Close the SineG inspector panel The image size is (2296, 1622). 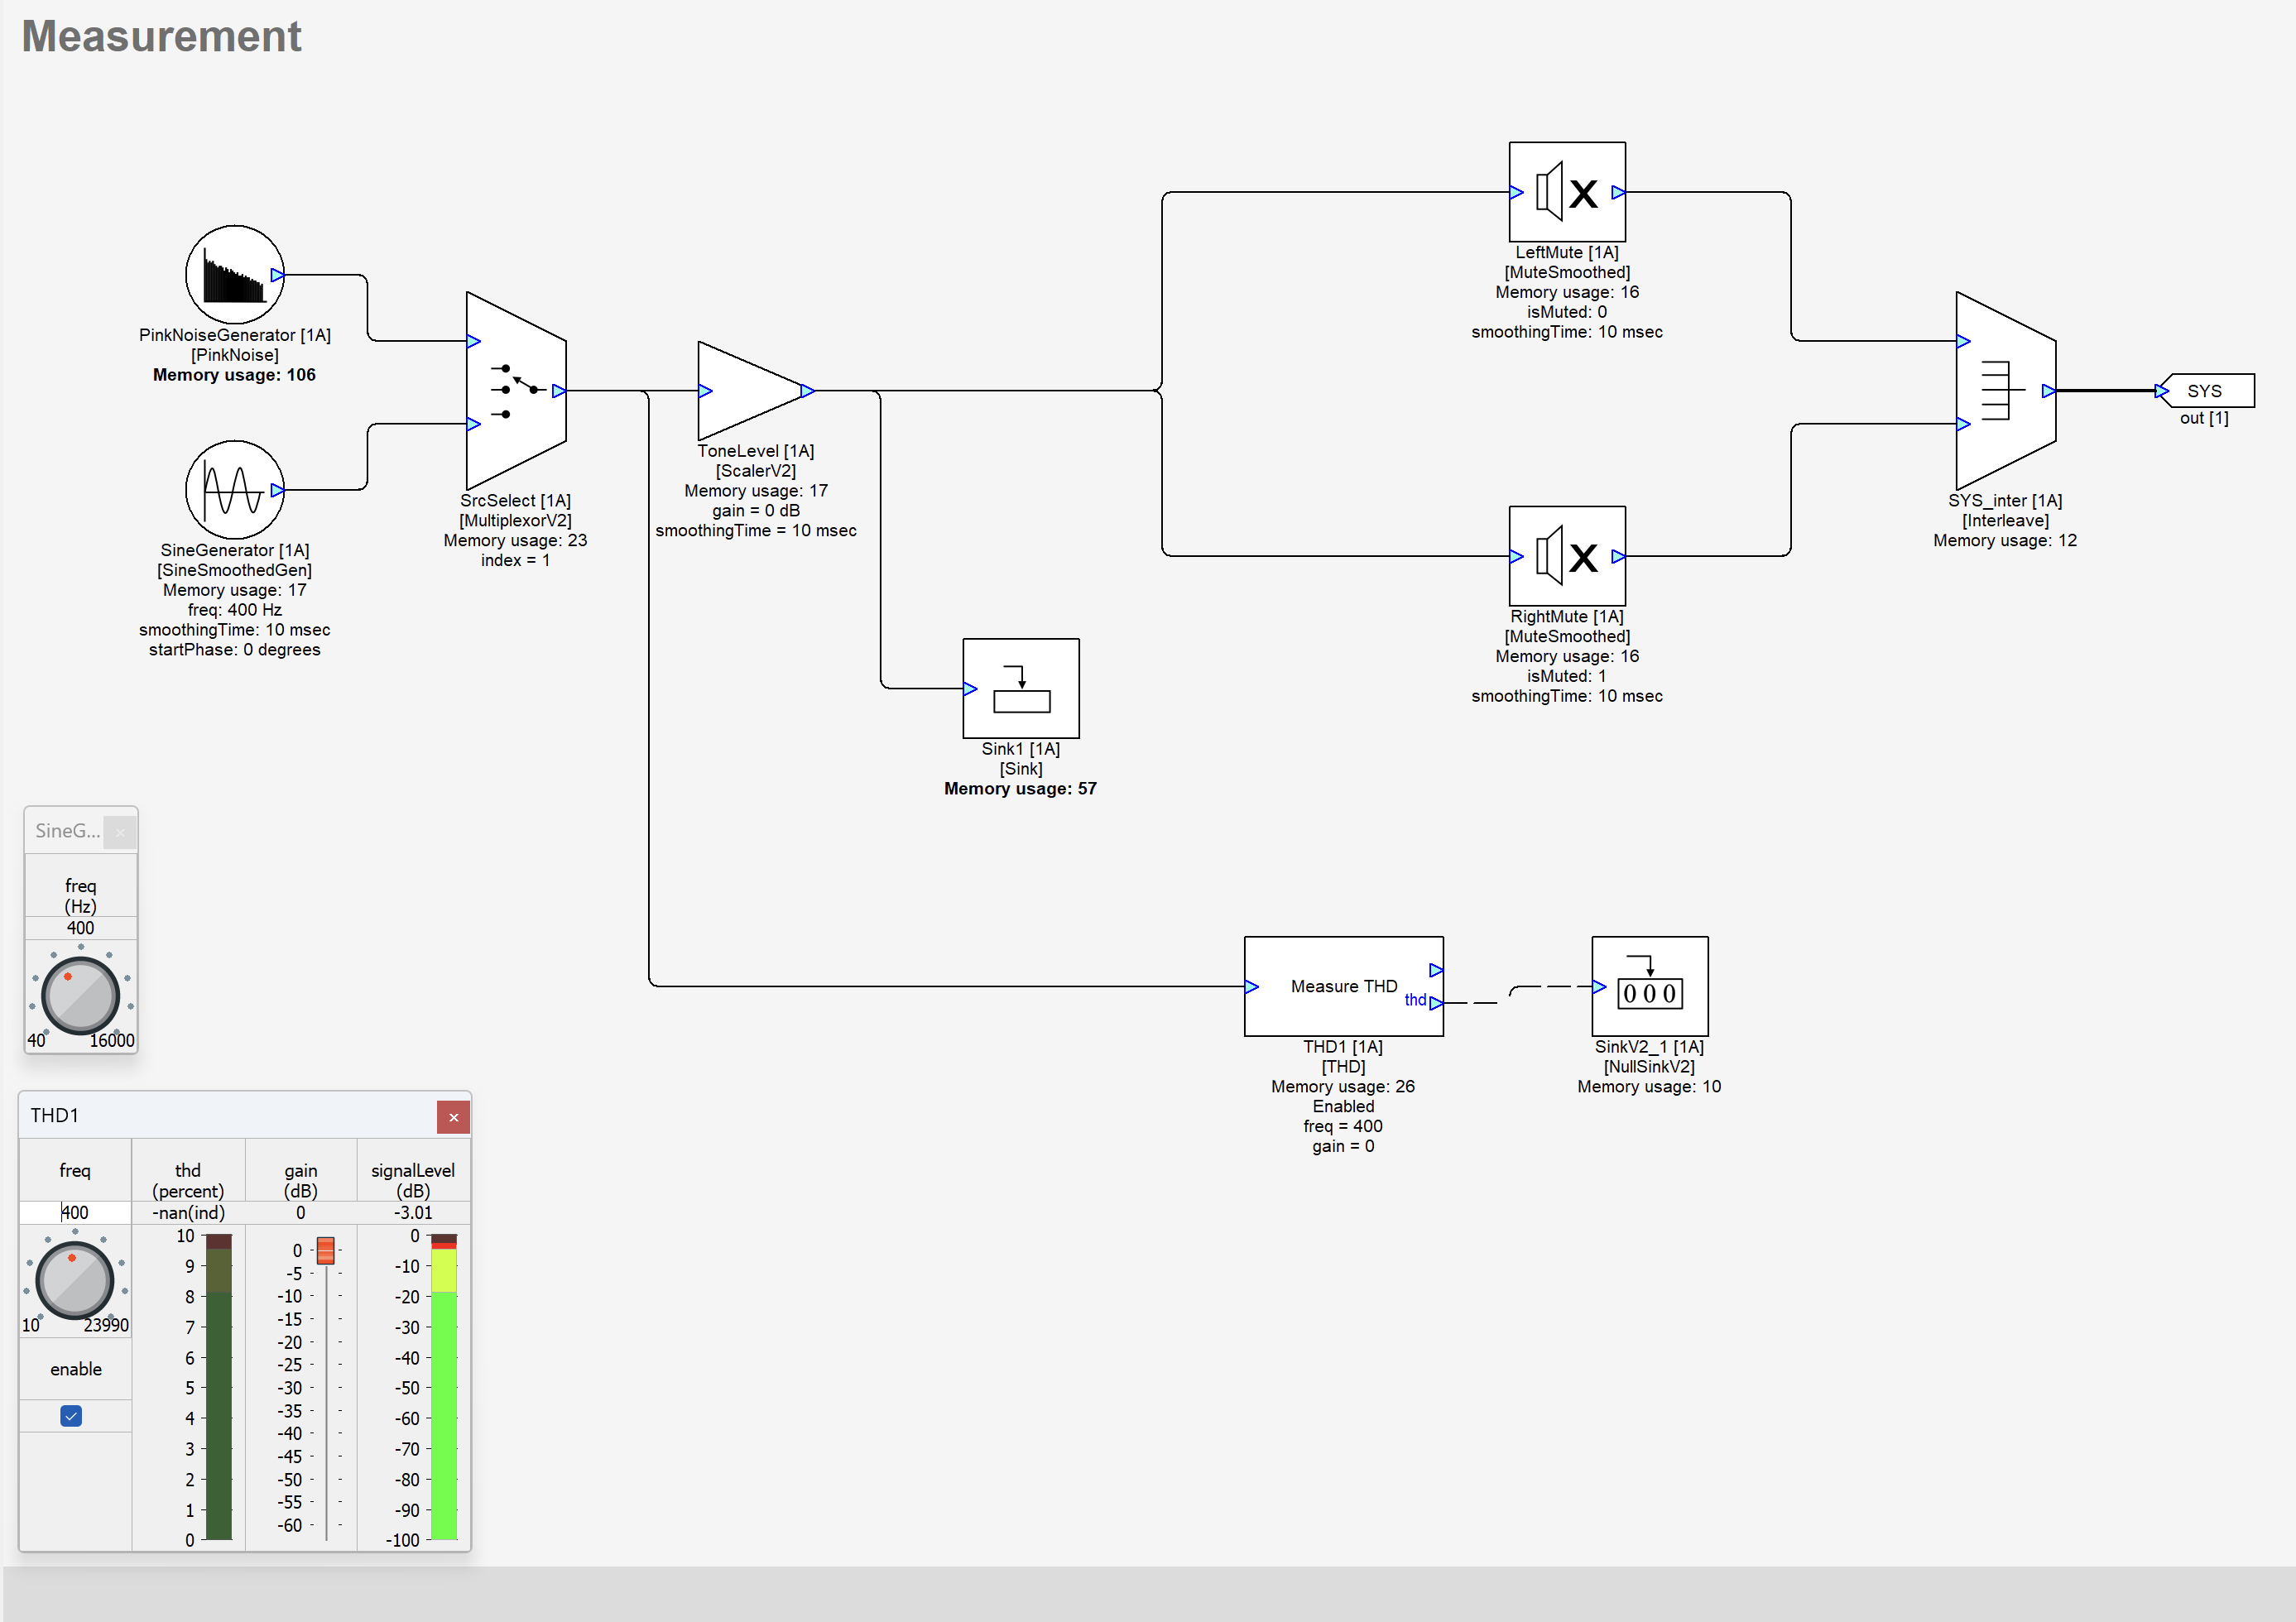point(120,832)
